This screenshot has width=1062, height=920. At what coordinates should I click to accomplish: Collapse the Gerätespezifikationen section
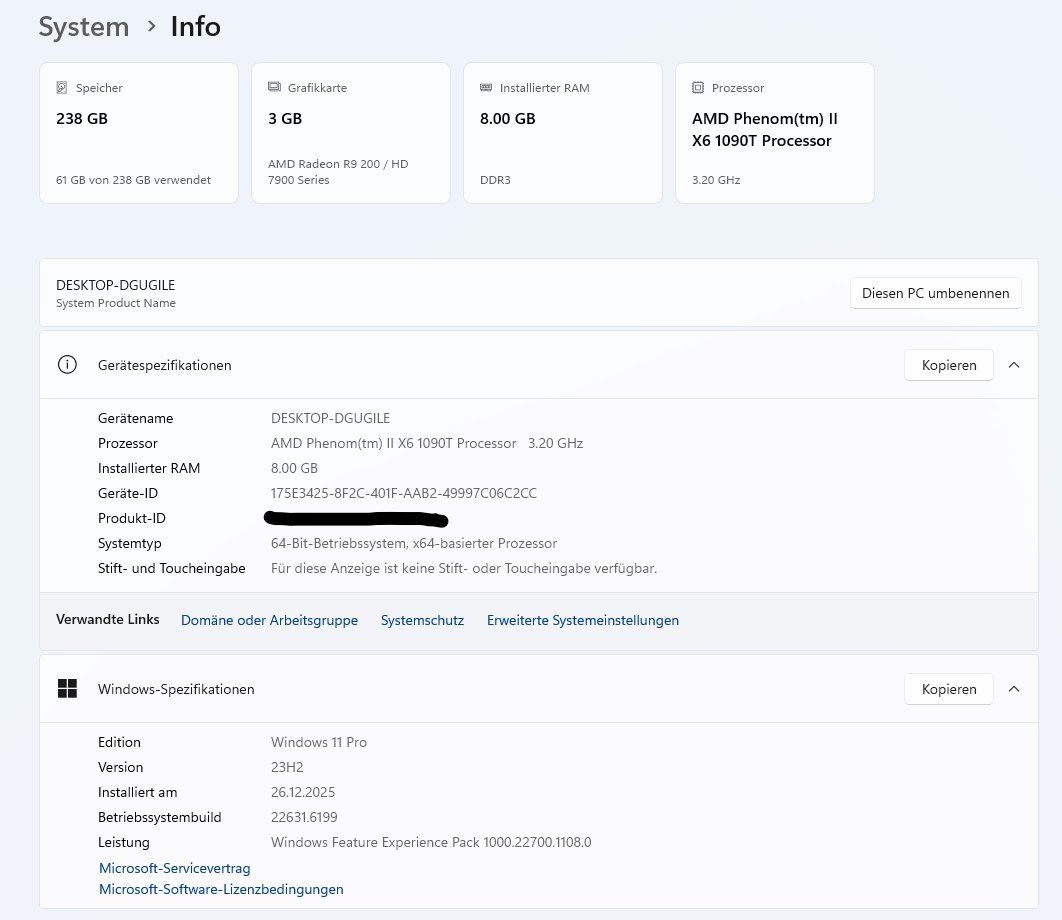pos(1014,365)
